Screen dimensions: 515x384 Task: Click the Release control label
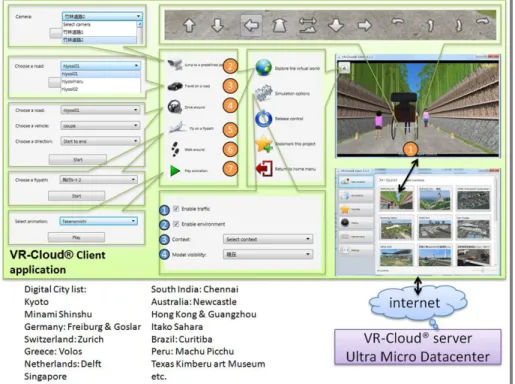[289, 119]
